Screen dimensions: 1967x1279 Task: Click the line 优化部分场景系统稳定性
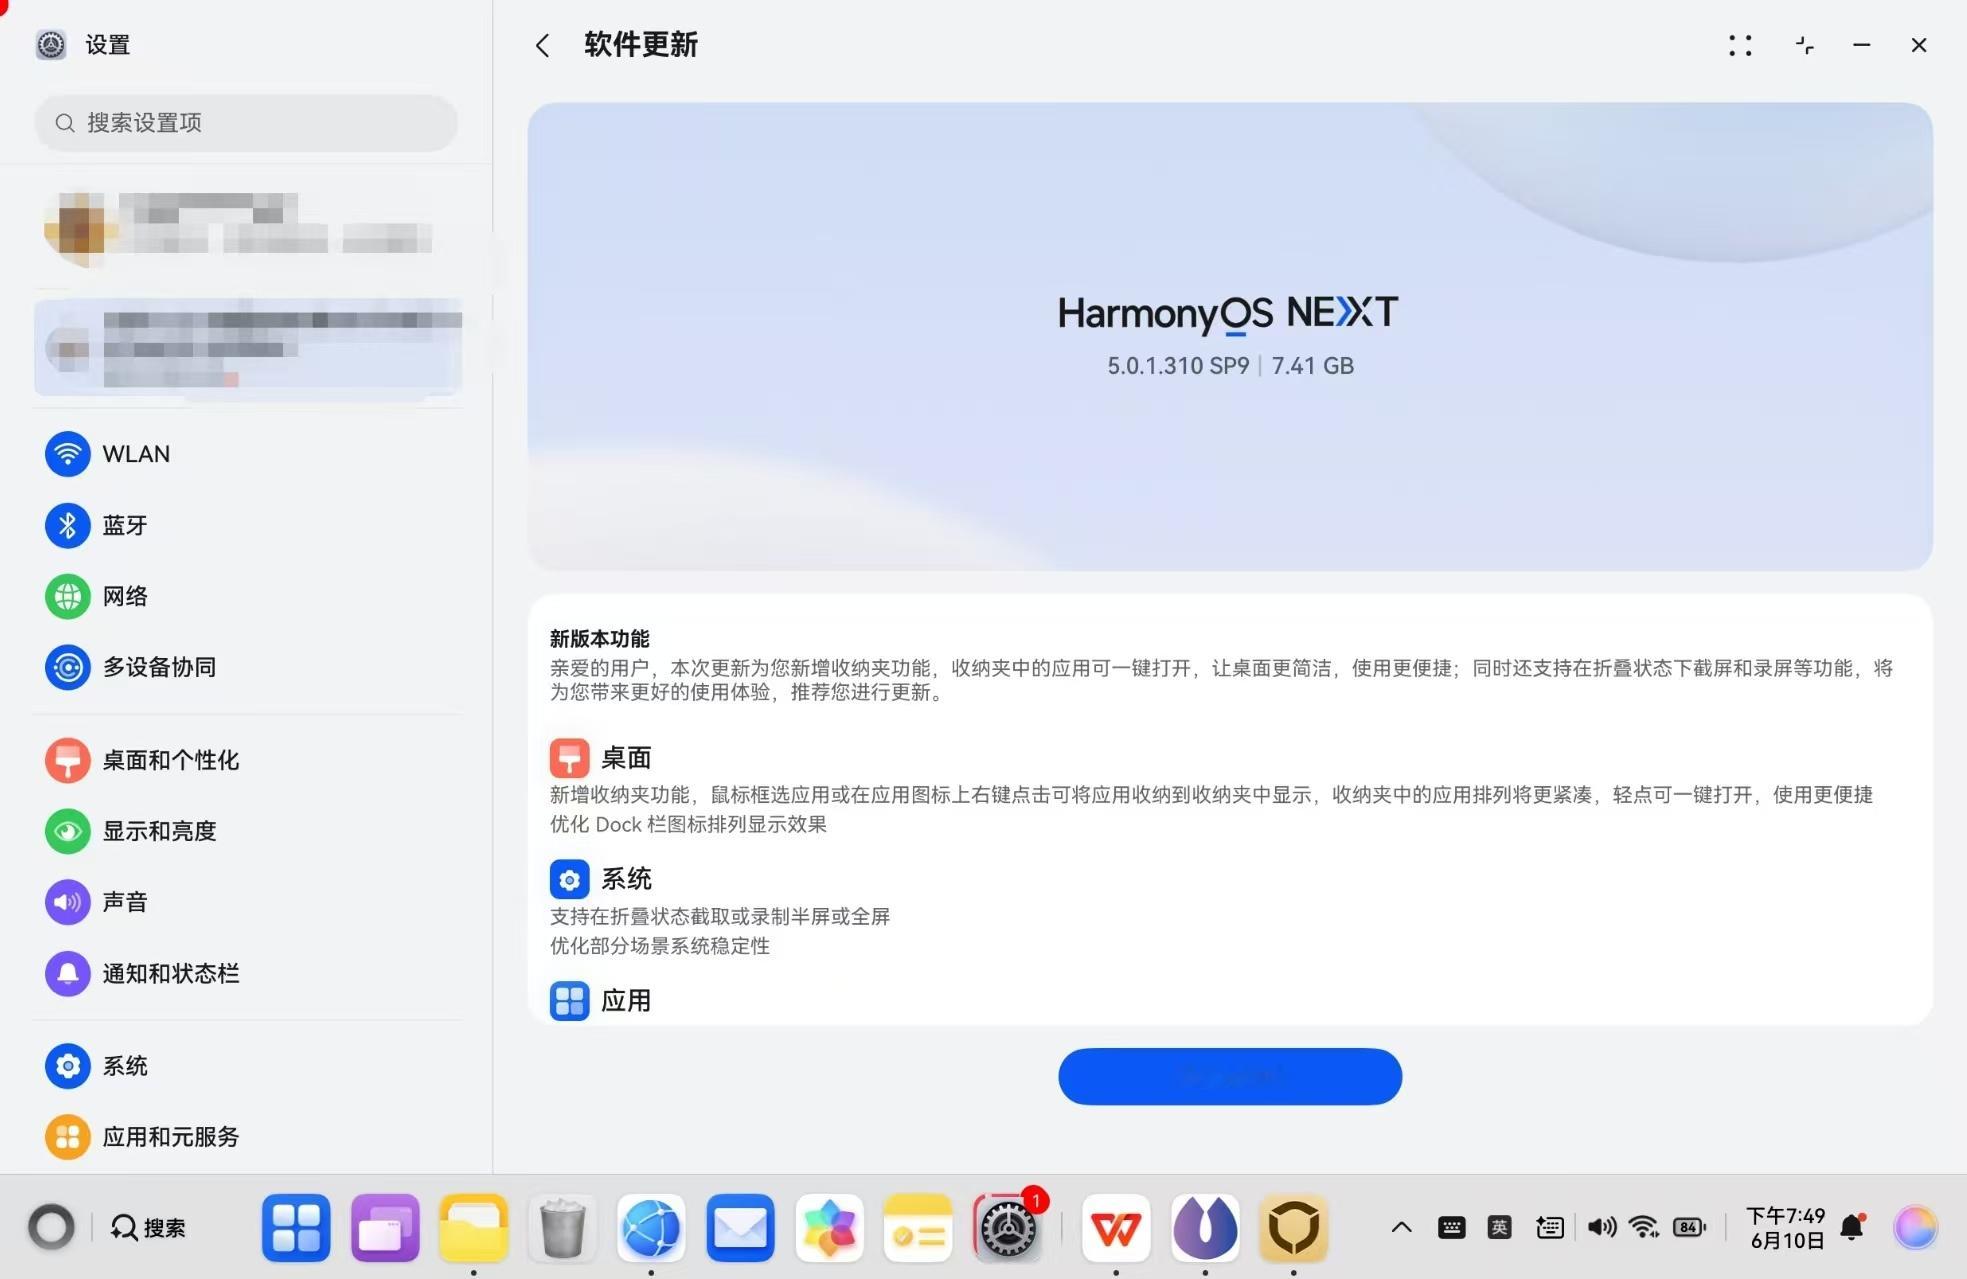[x=660, y=946]
